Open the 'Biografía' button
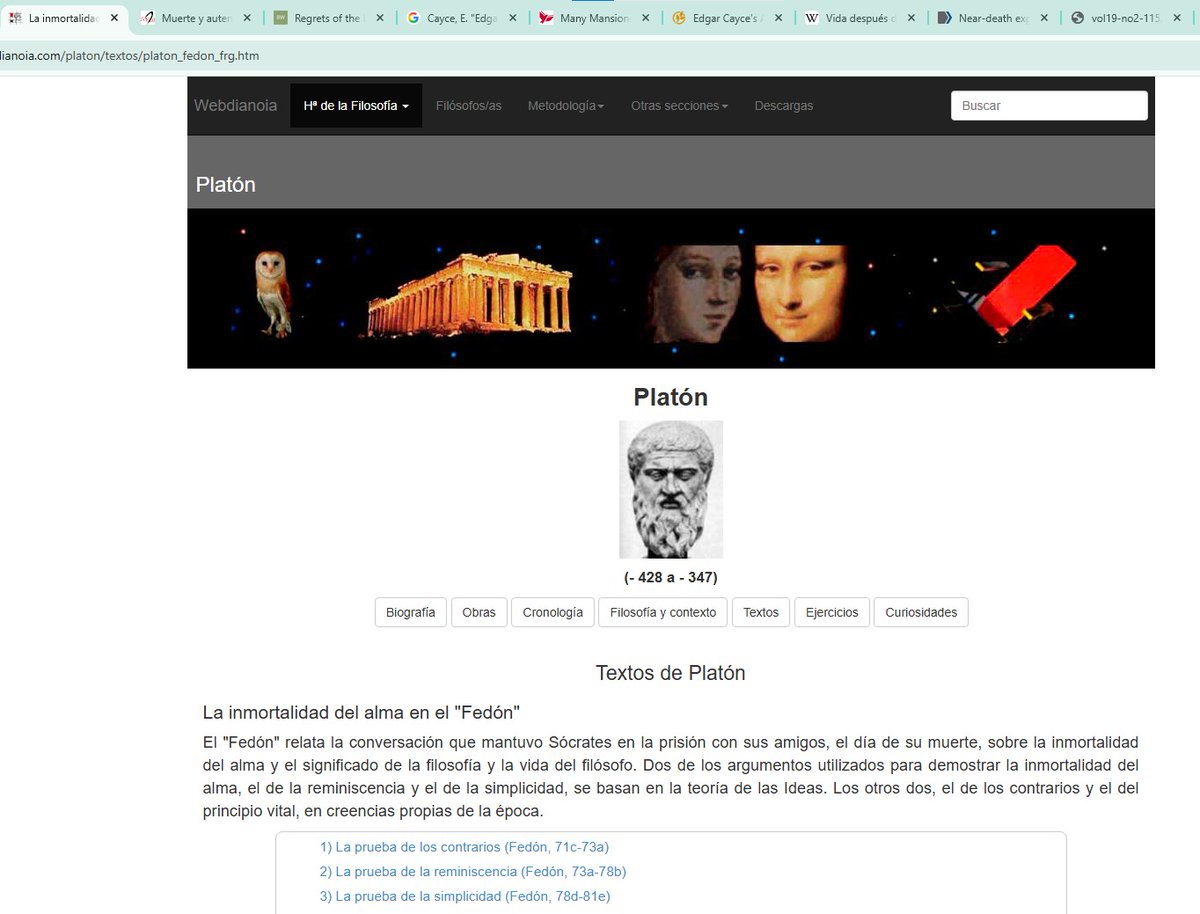Viewport: 1200px width, 914px height. tap(411, 613)
